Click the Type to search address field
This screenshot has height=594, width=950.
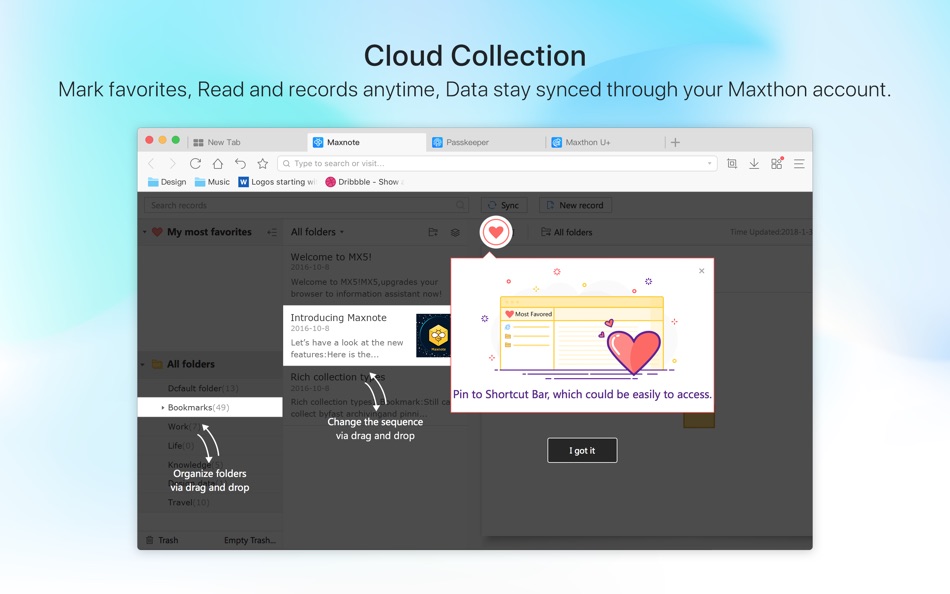pyautogui.click(x=497, y=164)
